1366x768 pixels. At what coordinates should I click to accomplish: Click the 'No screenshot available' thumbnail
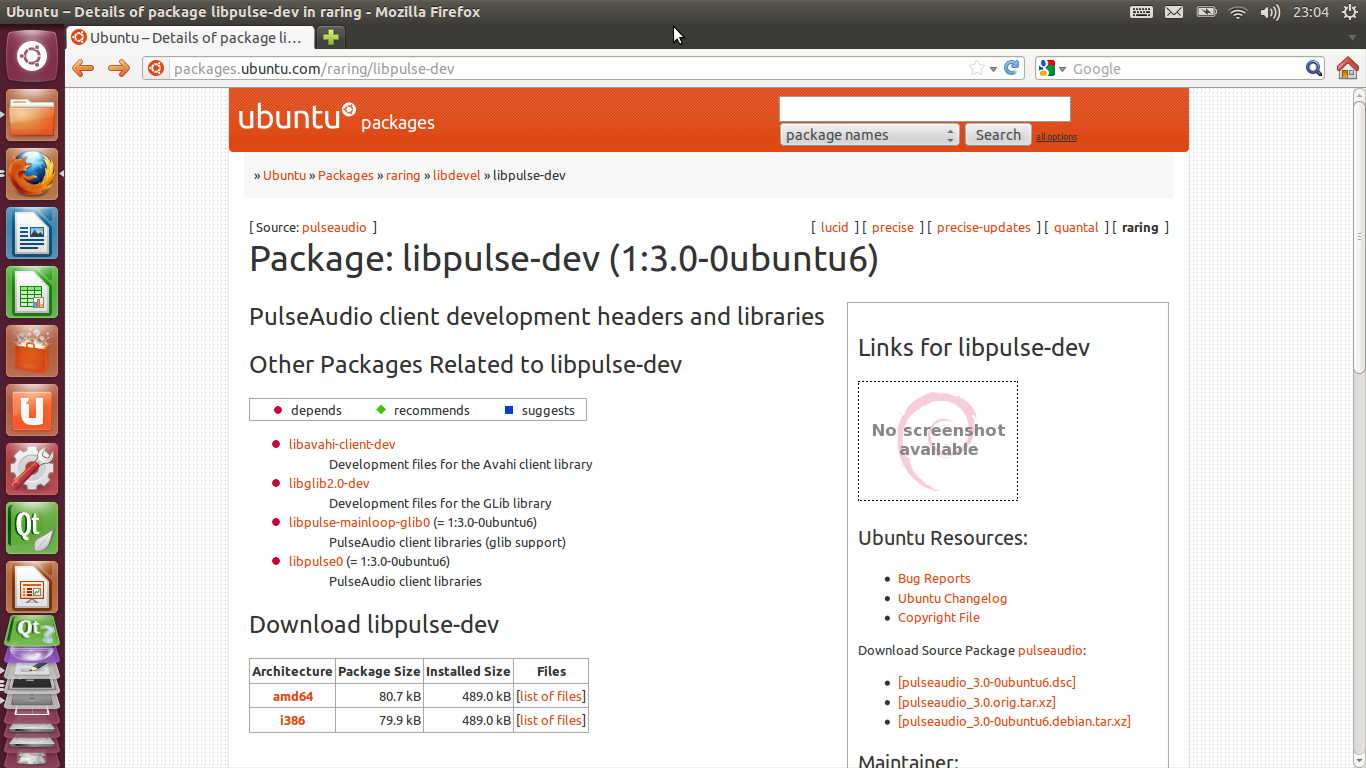click(x=938, y=441)
